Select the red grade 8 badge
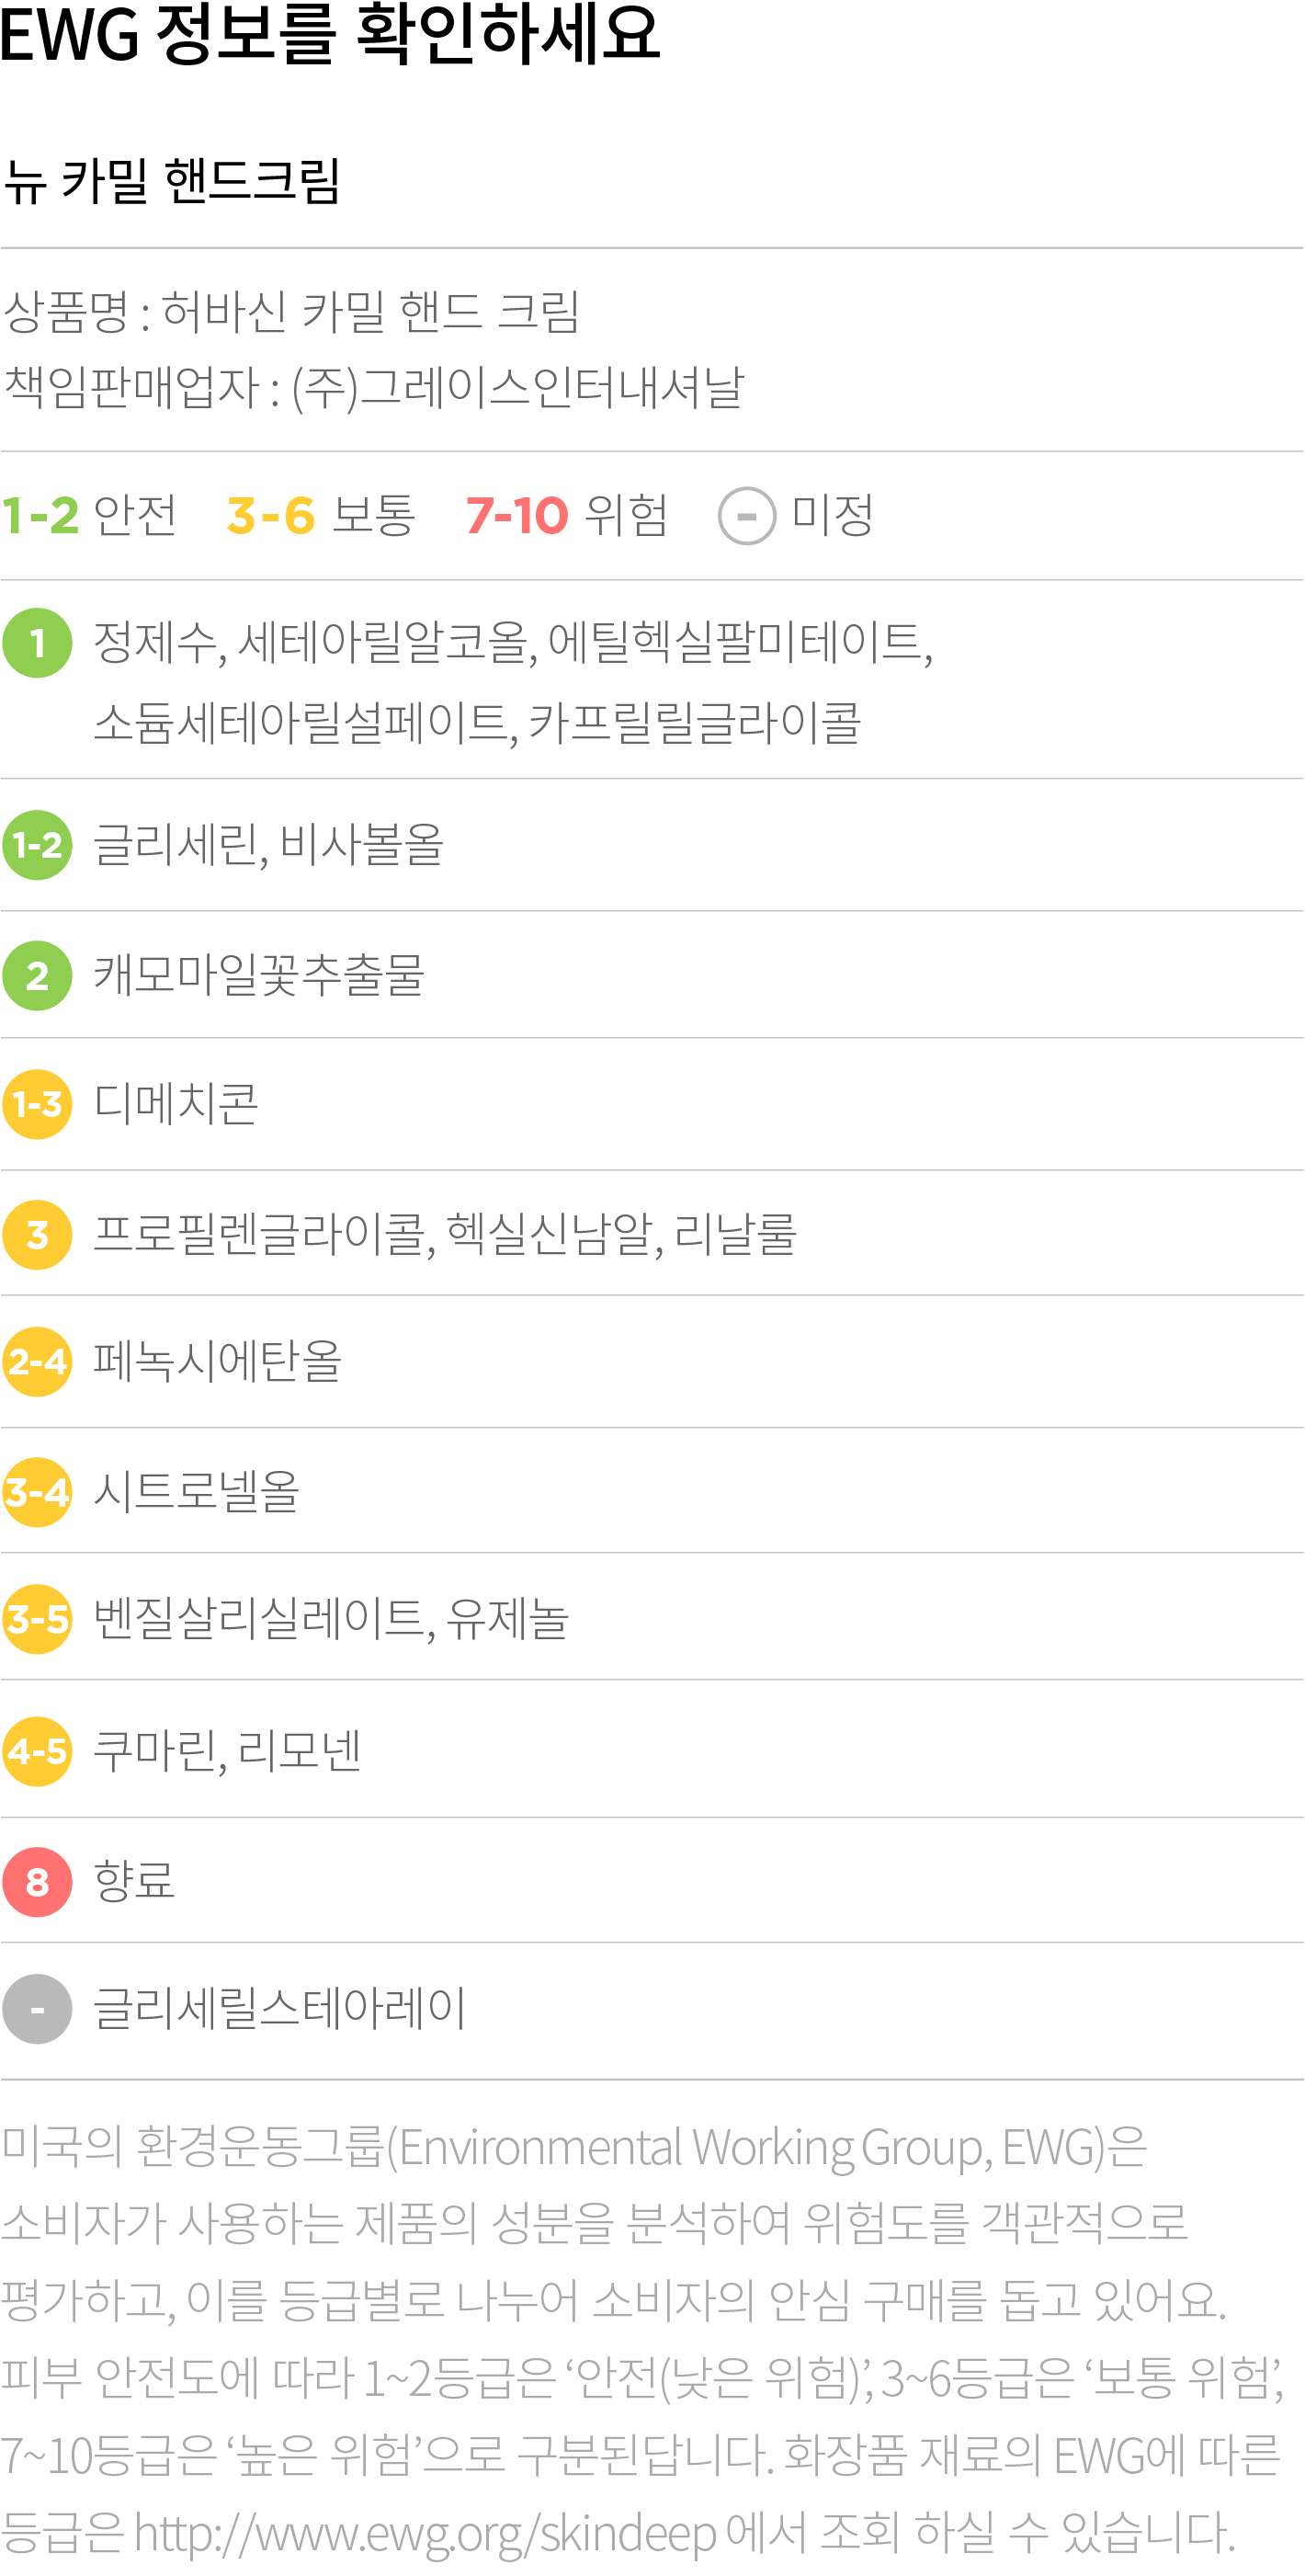1305x2576 pixels. tap(37, 1881)
